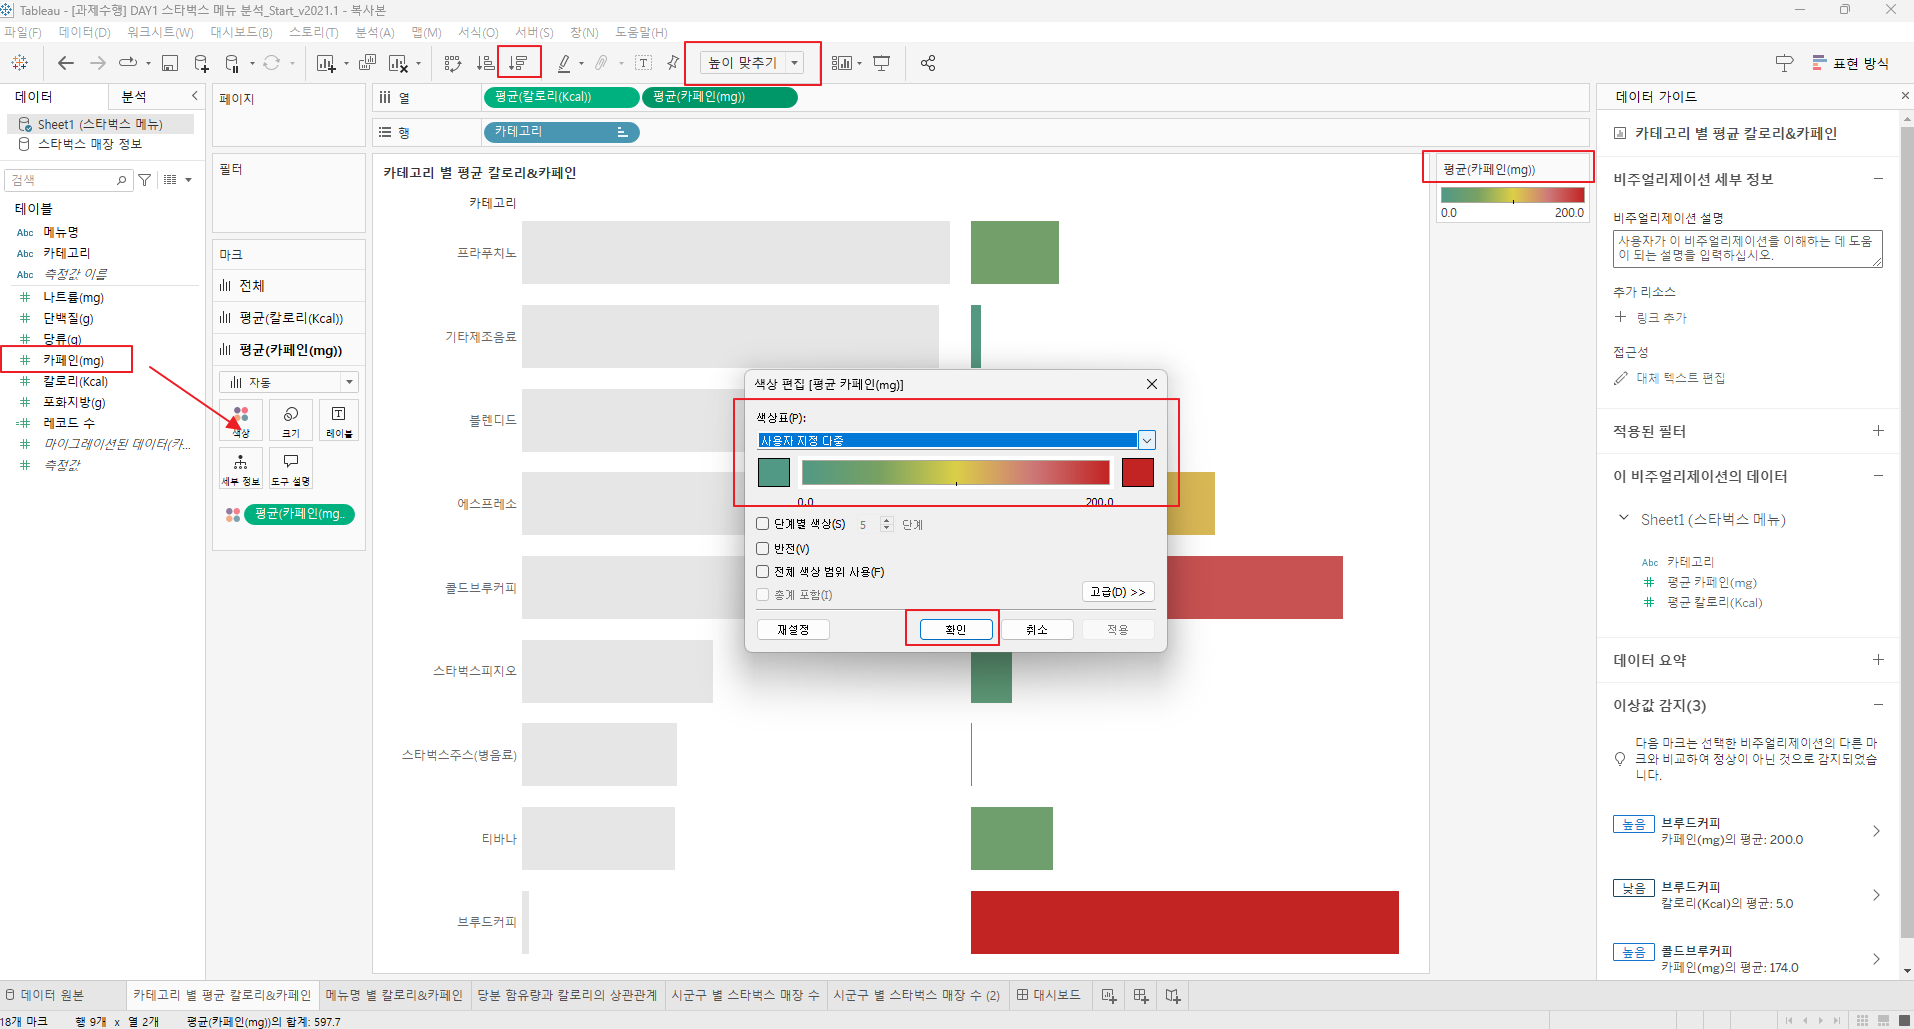Expand the applied filters (적용된 필터) section
This screenshot has width=1914, height=1029.
(x=1878, y=431)
